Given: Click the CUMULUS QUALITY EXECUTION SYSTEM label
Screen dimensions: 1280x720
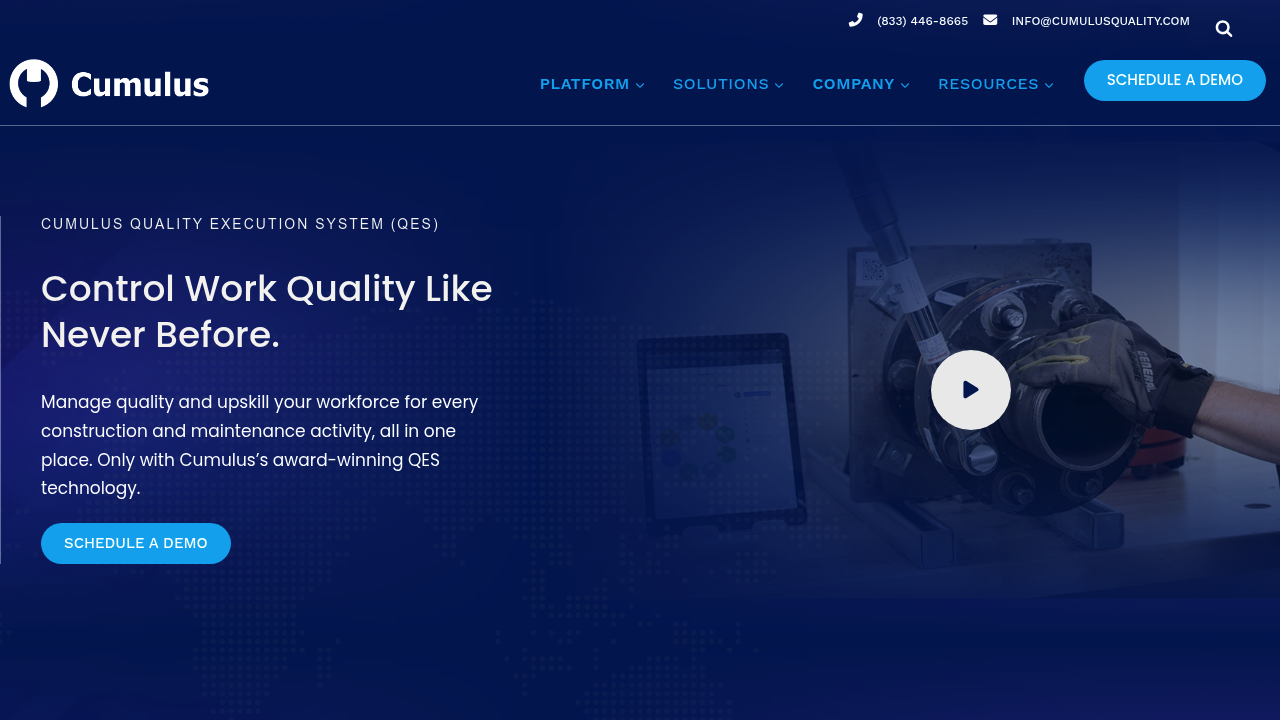Looking at the screenshot, I should pyautogui.click(x=240, y=223).
